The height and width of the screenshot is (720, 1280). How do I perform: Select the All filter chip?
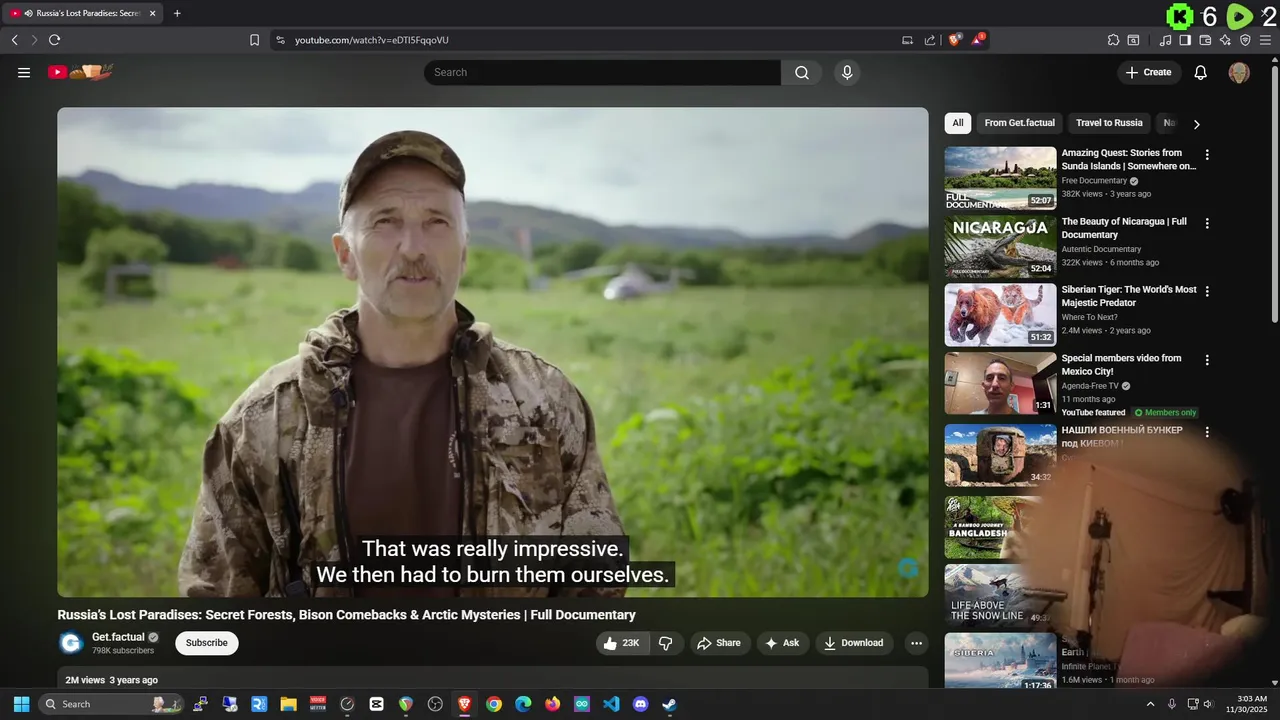click(957, 123)
